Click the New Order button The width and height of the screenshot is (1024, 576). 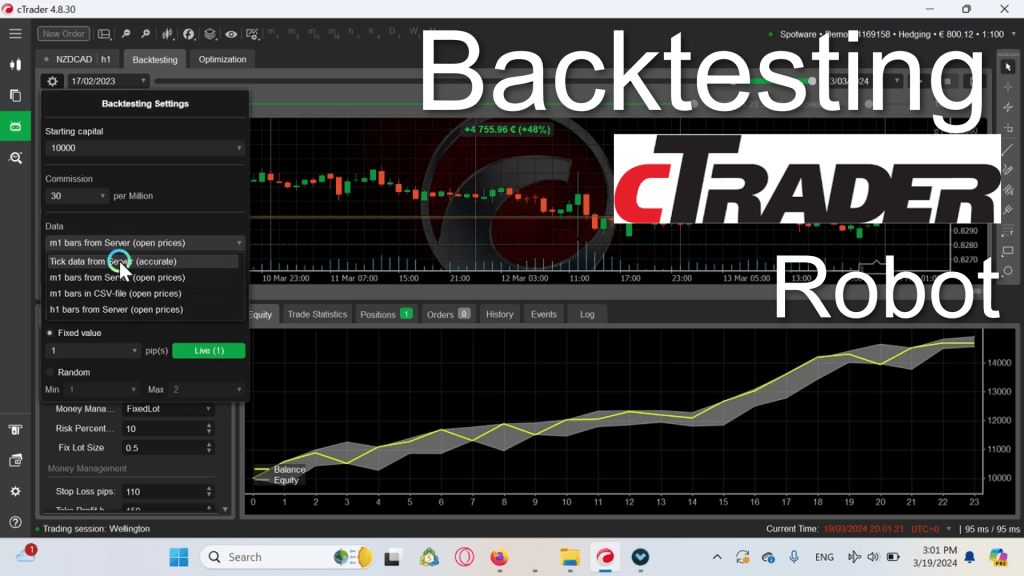(x=63, y=34)
